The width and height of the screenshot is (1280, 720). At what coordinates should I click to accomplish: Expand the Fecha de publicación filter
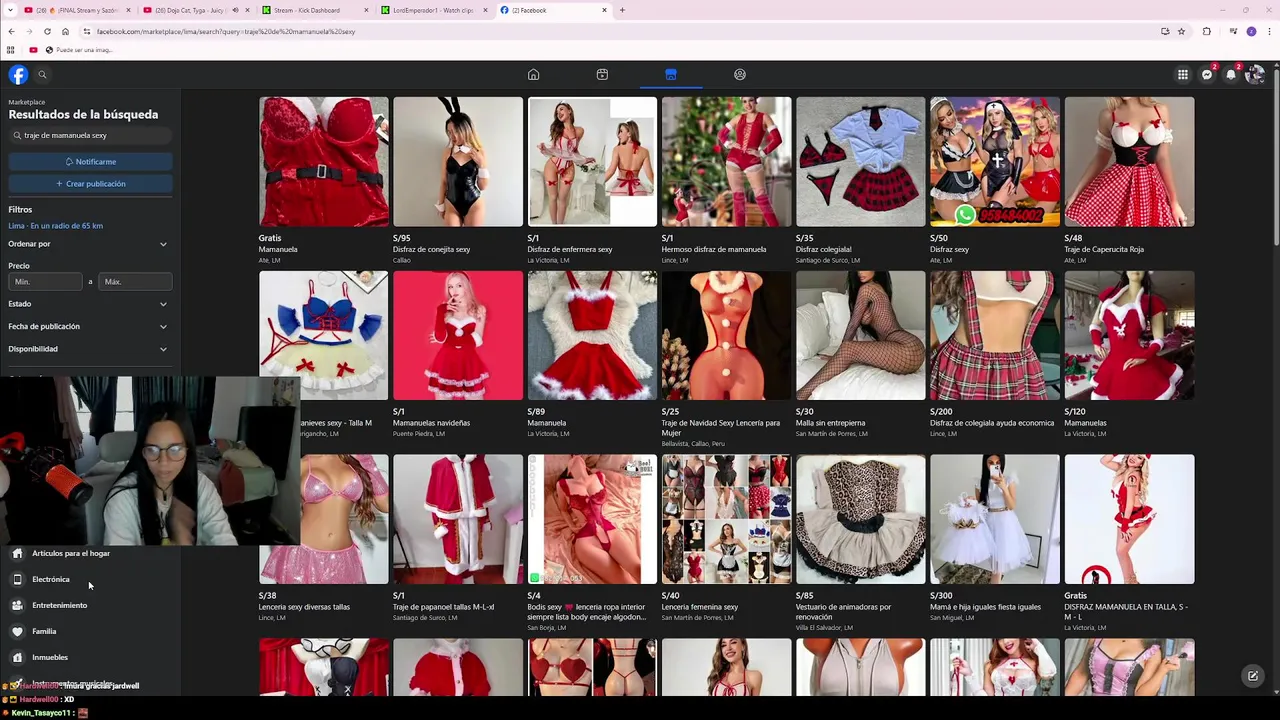tap(88, 326)
